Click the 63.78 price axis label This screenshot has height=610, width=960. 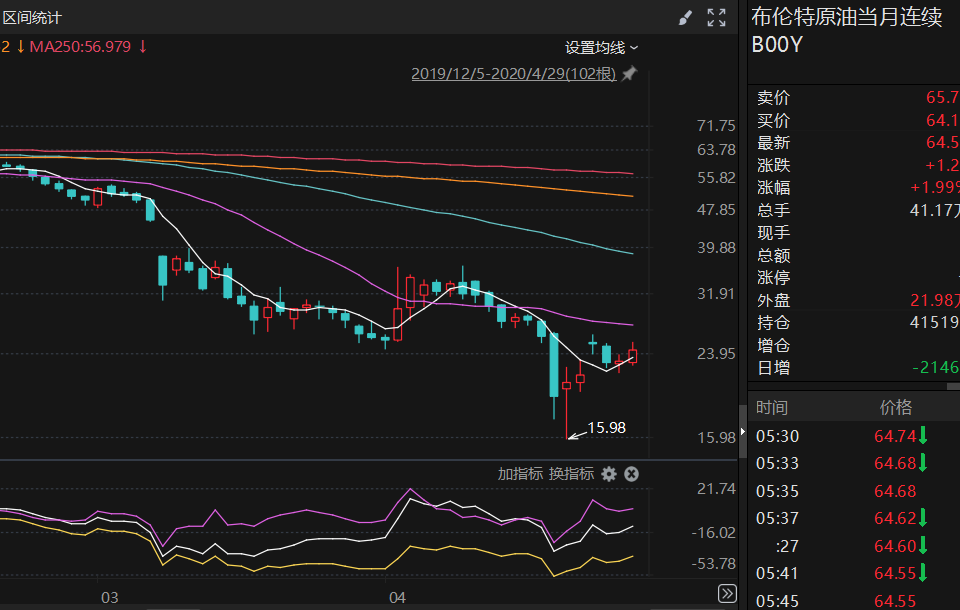716,149
